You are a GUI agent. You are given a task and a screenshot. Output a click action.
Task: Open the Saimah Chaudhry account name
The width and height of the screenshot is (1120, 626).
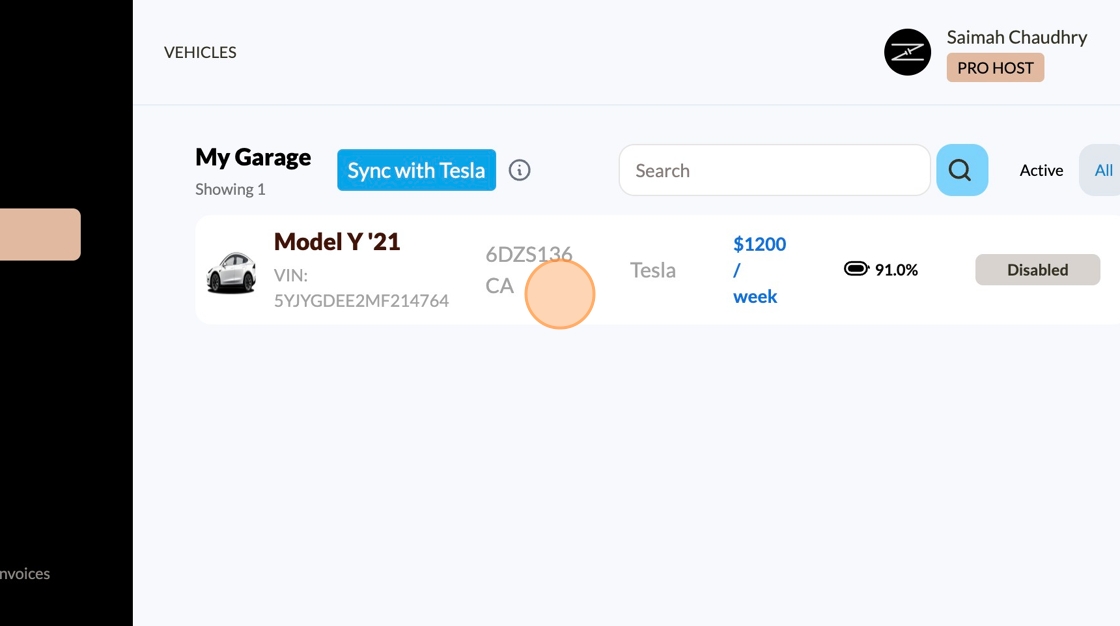point(1016,37)
